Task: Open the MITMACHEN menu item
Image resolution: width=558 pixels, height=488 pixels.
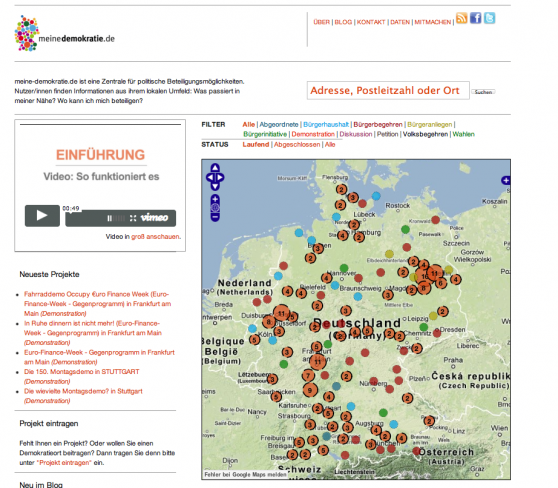Action: tap(432, 22)
